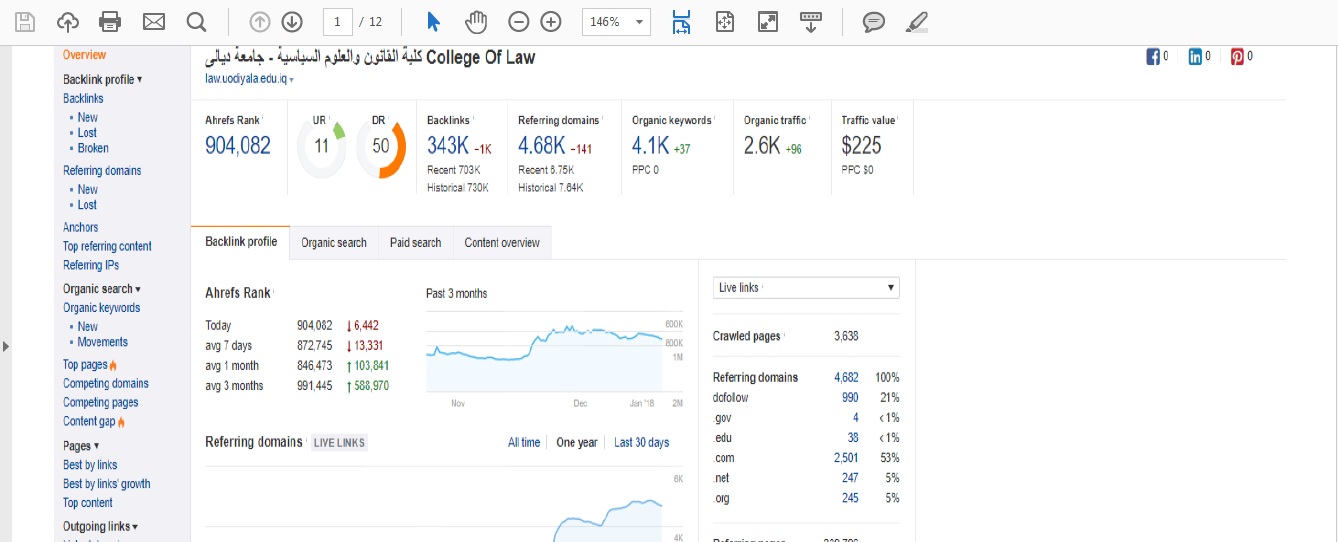Activate the selection arrow tool

[433, 22]
